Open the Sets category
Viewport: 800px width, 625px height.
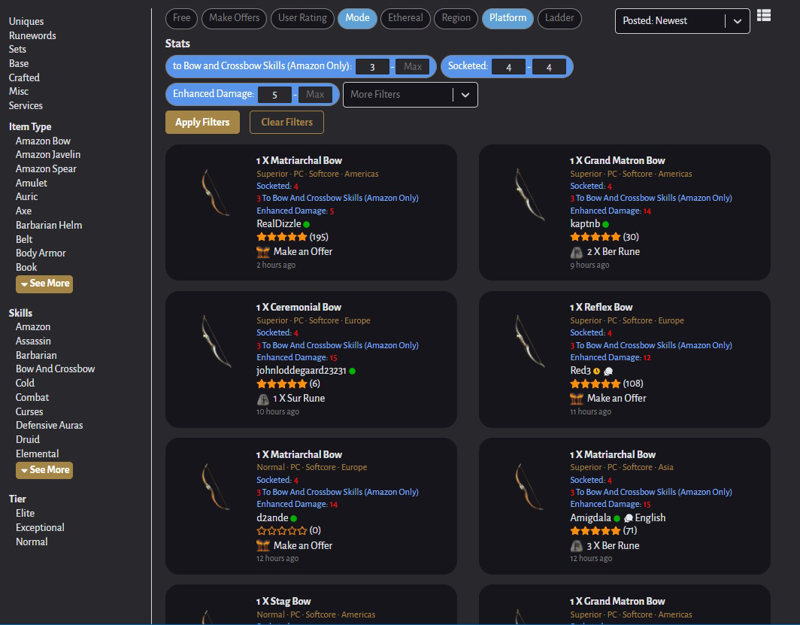click(17, 49)
